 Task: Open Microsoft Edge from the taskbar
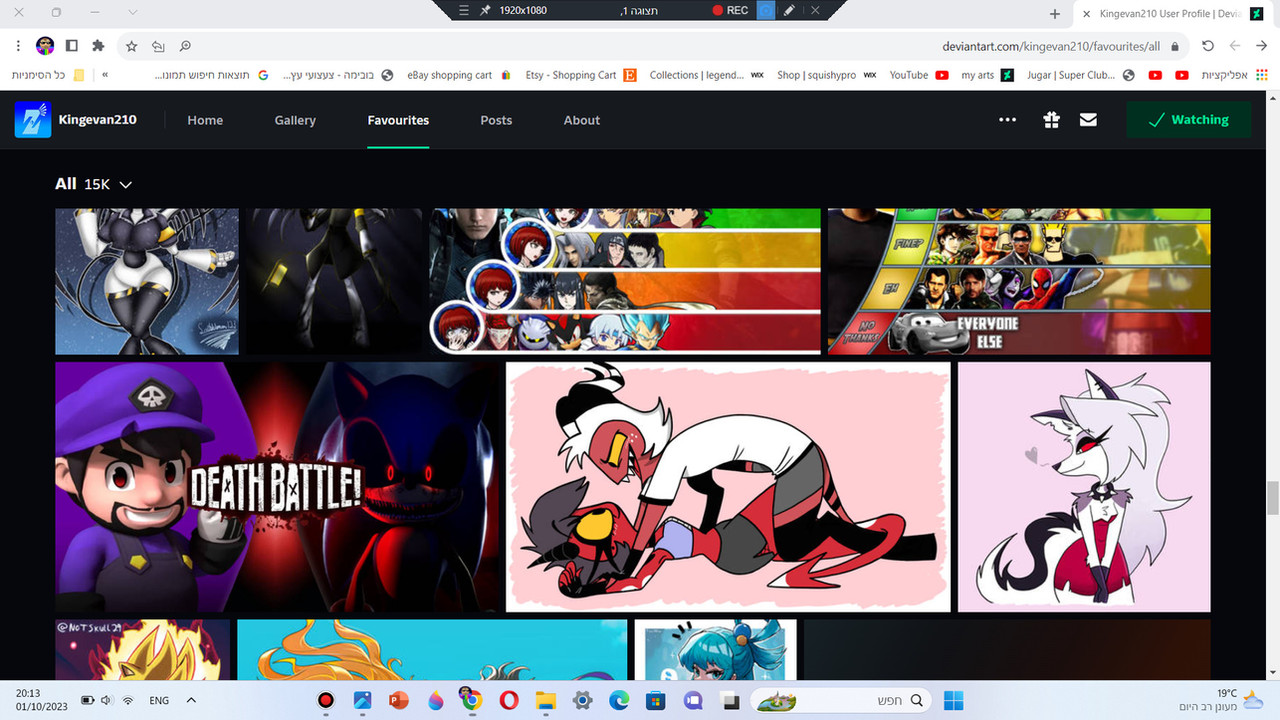coord(619,700)
